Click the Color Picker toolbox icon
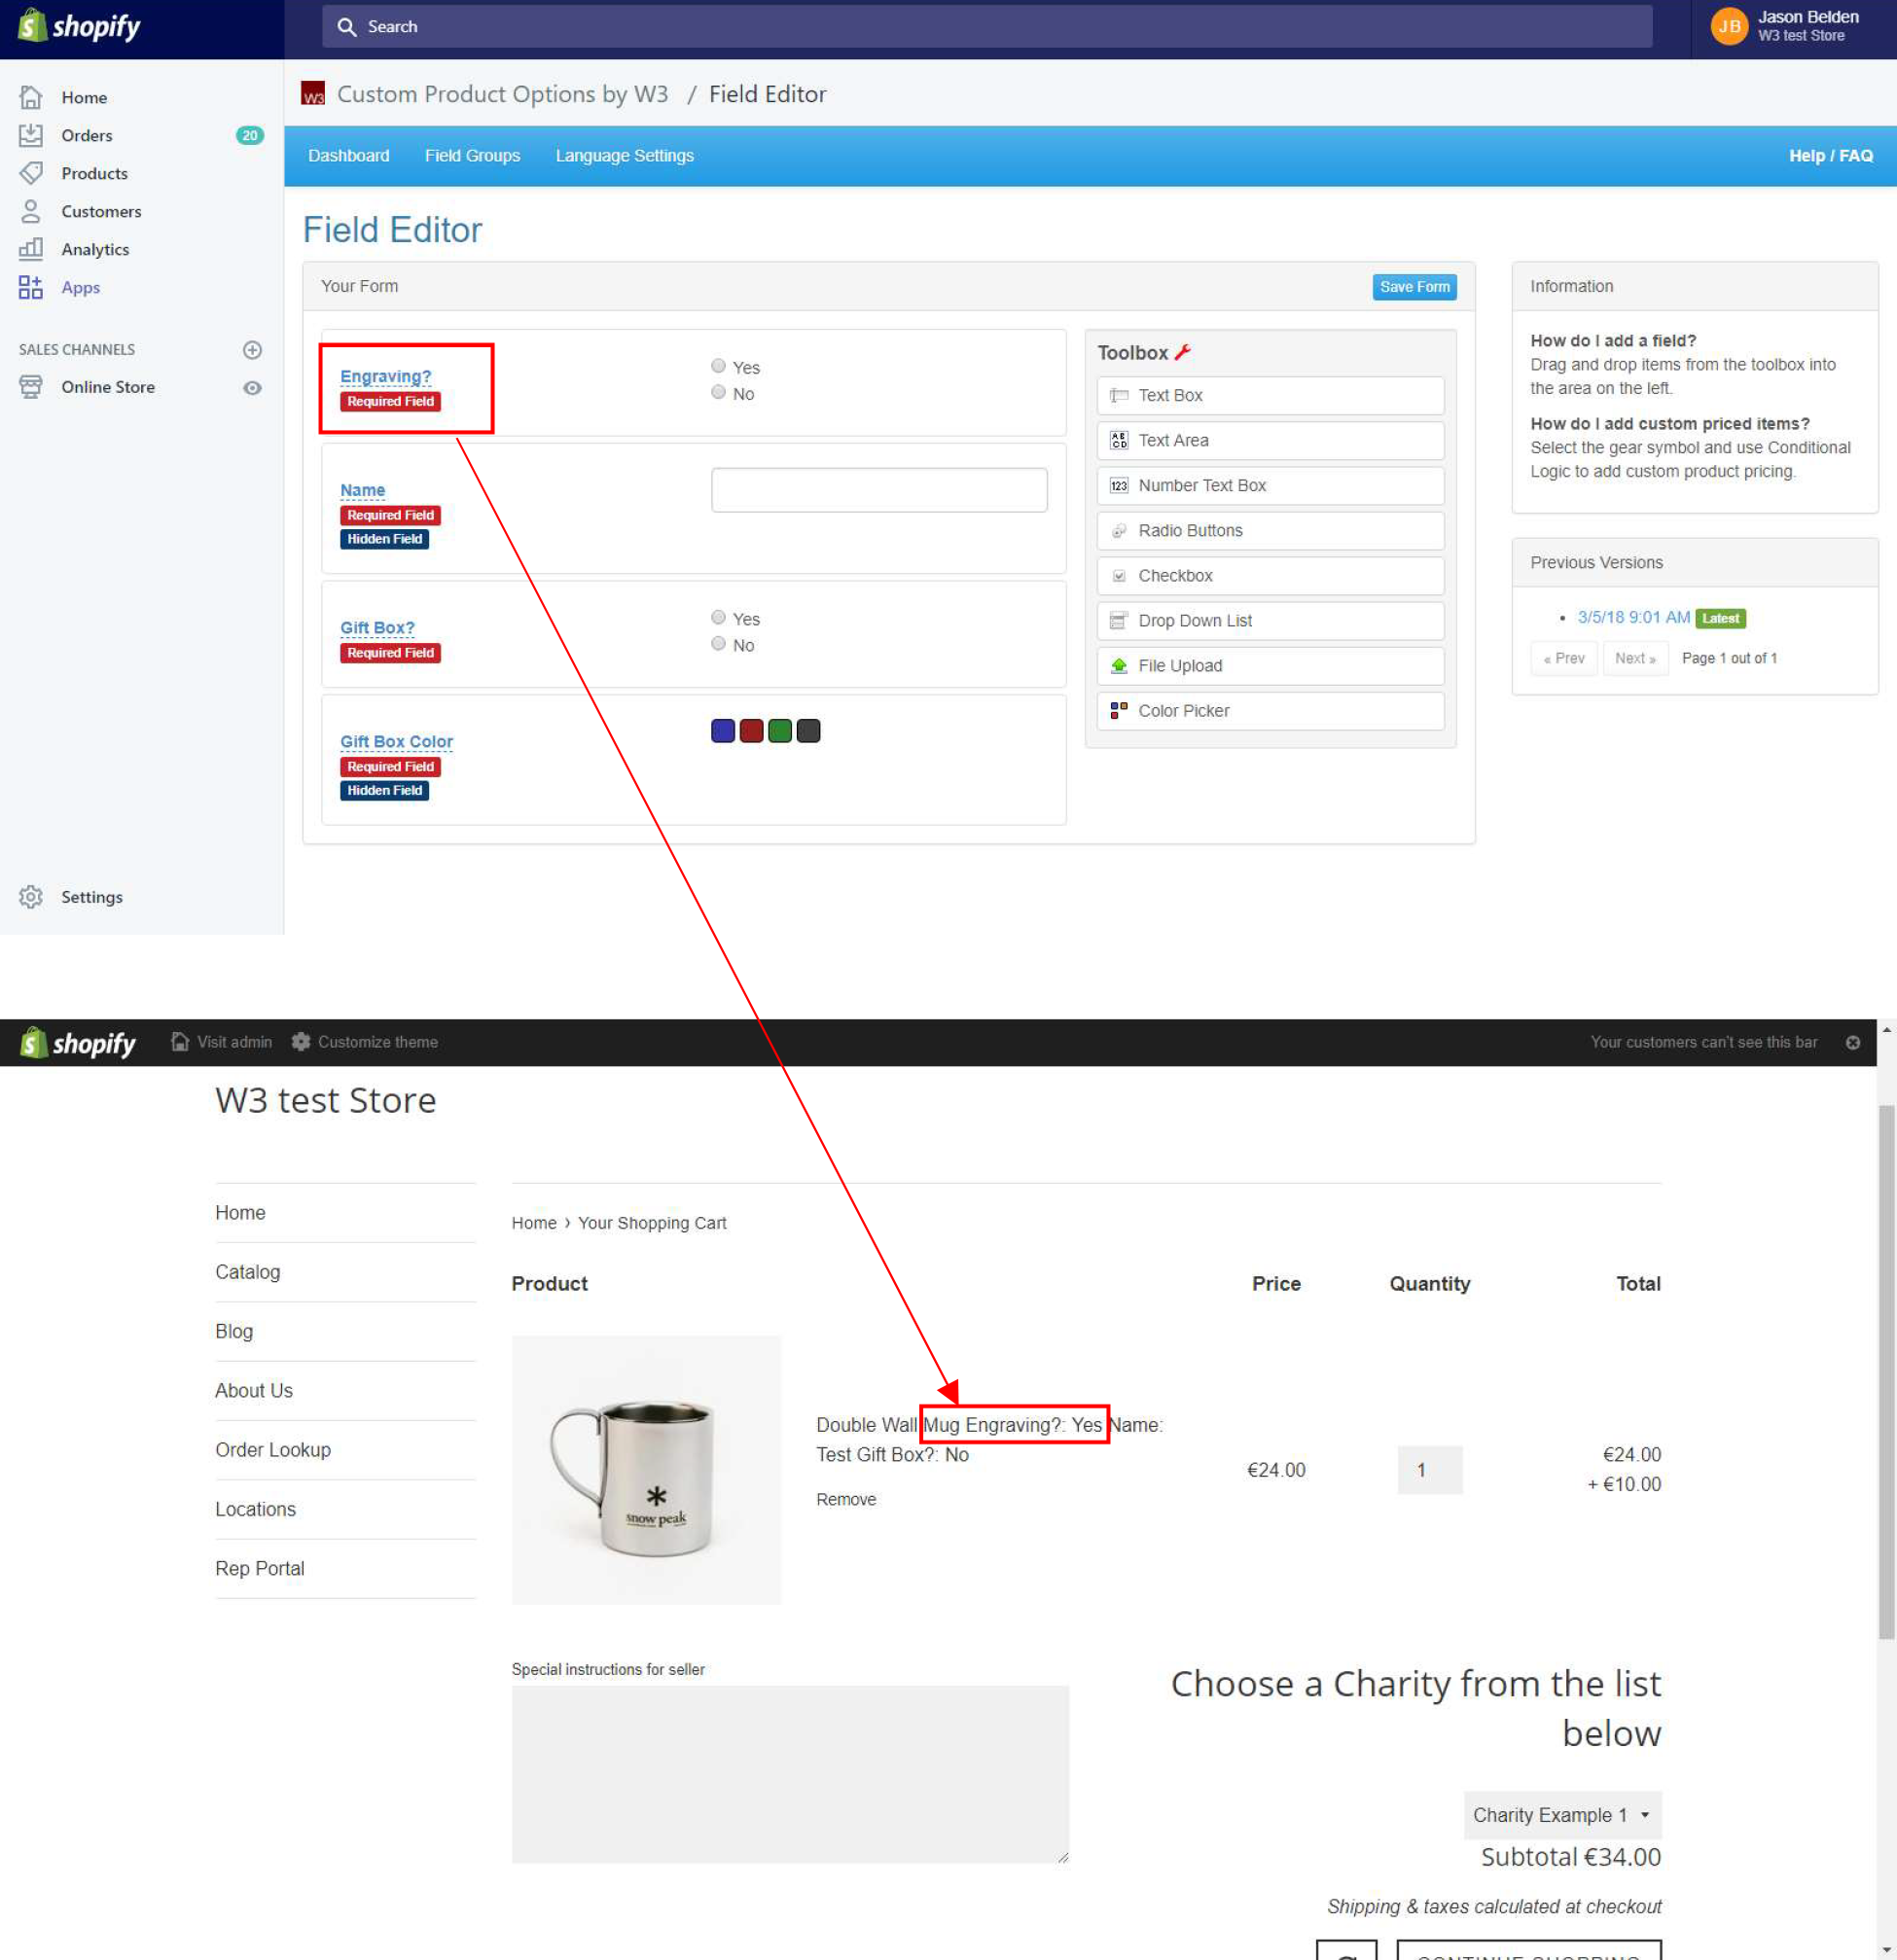Image resolution: width=1897 pixels, height=1960 pixels. click(x=1119, y=711)
